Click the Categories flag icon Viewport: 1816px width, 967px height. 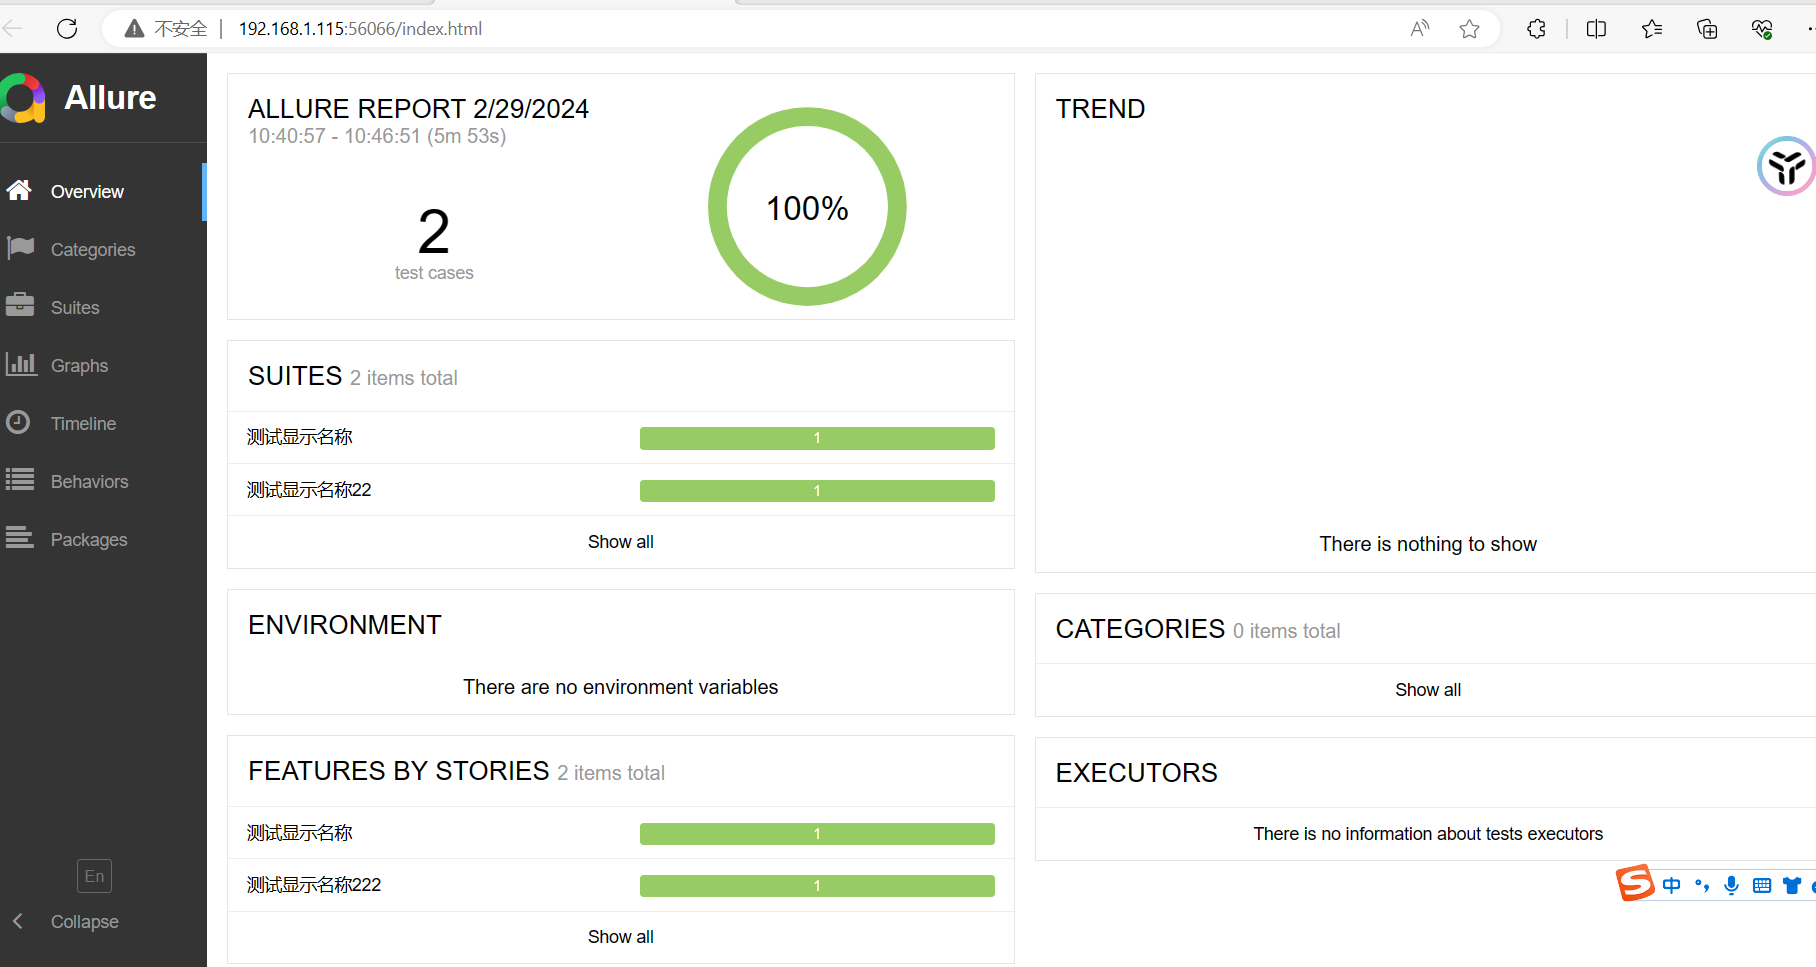[20, 248]
